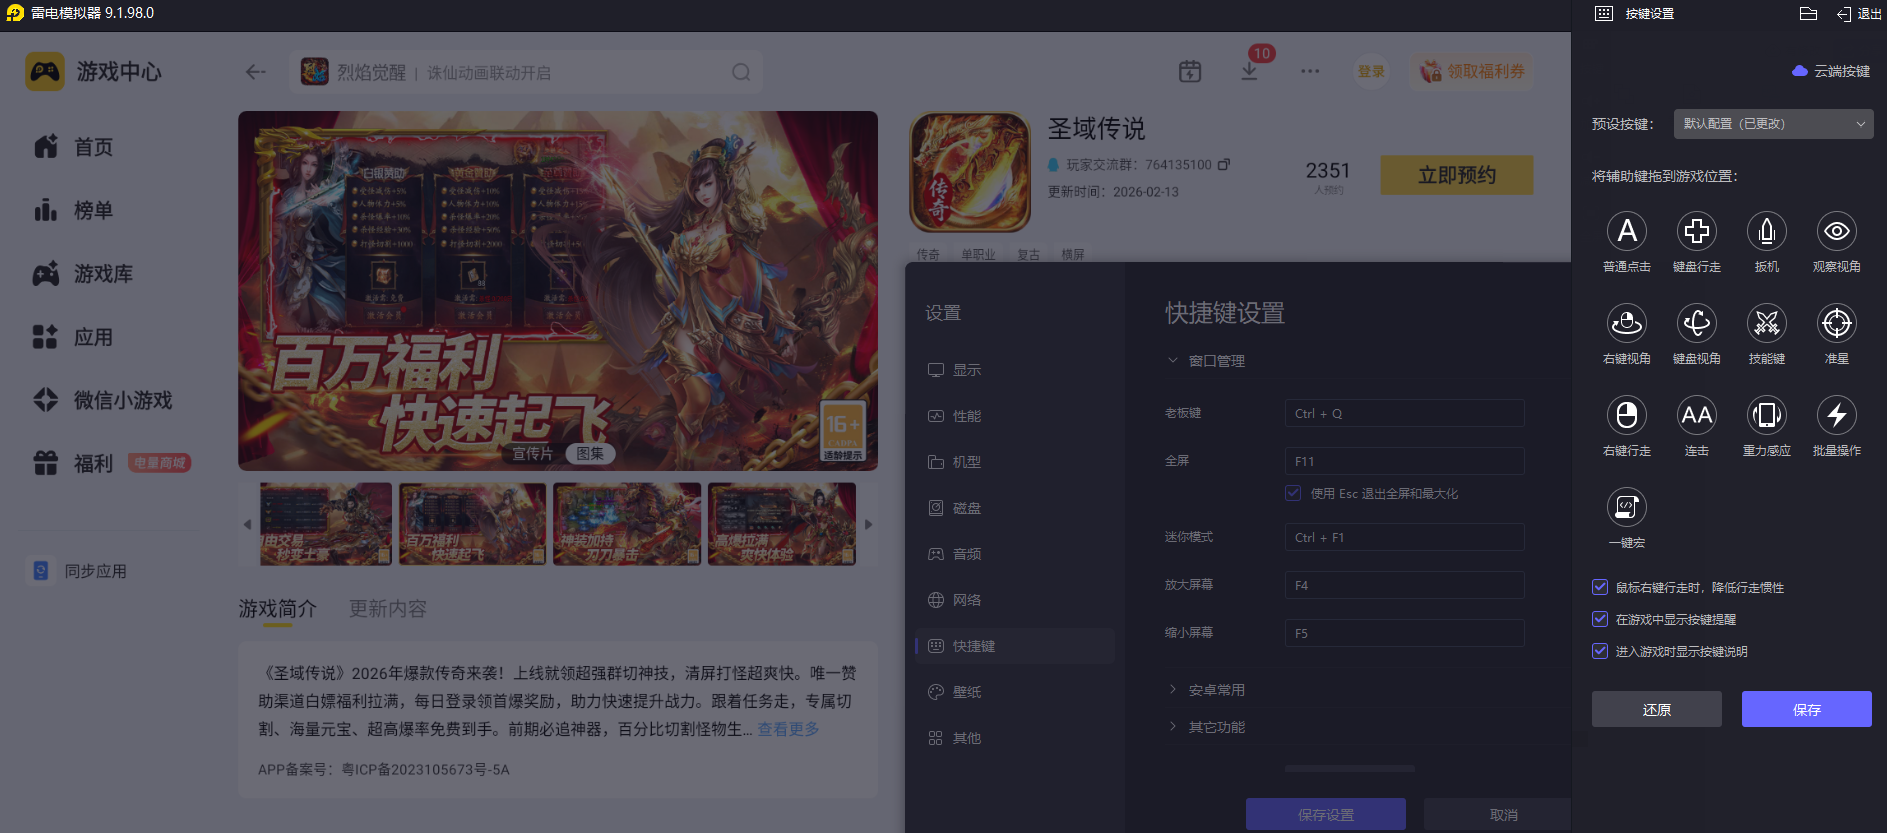Image resolution: width=1887 pixels, height=833 pixels.
Task: Open 磁盘 settings category
Action: click(x=1015, y=508)
